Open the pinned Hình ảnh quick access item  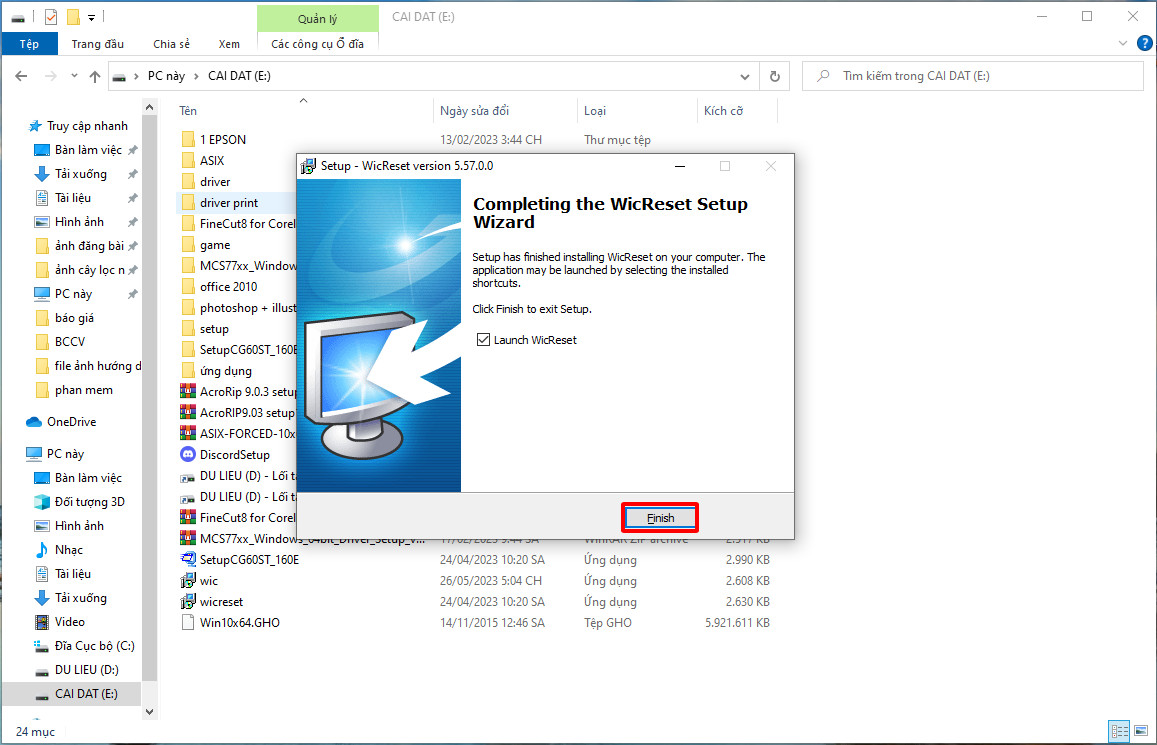[79, 222]
